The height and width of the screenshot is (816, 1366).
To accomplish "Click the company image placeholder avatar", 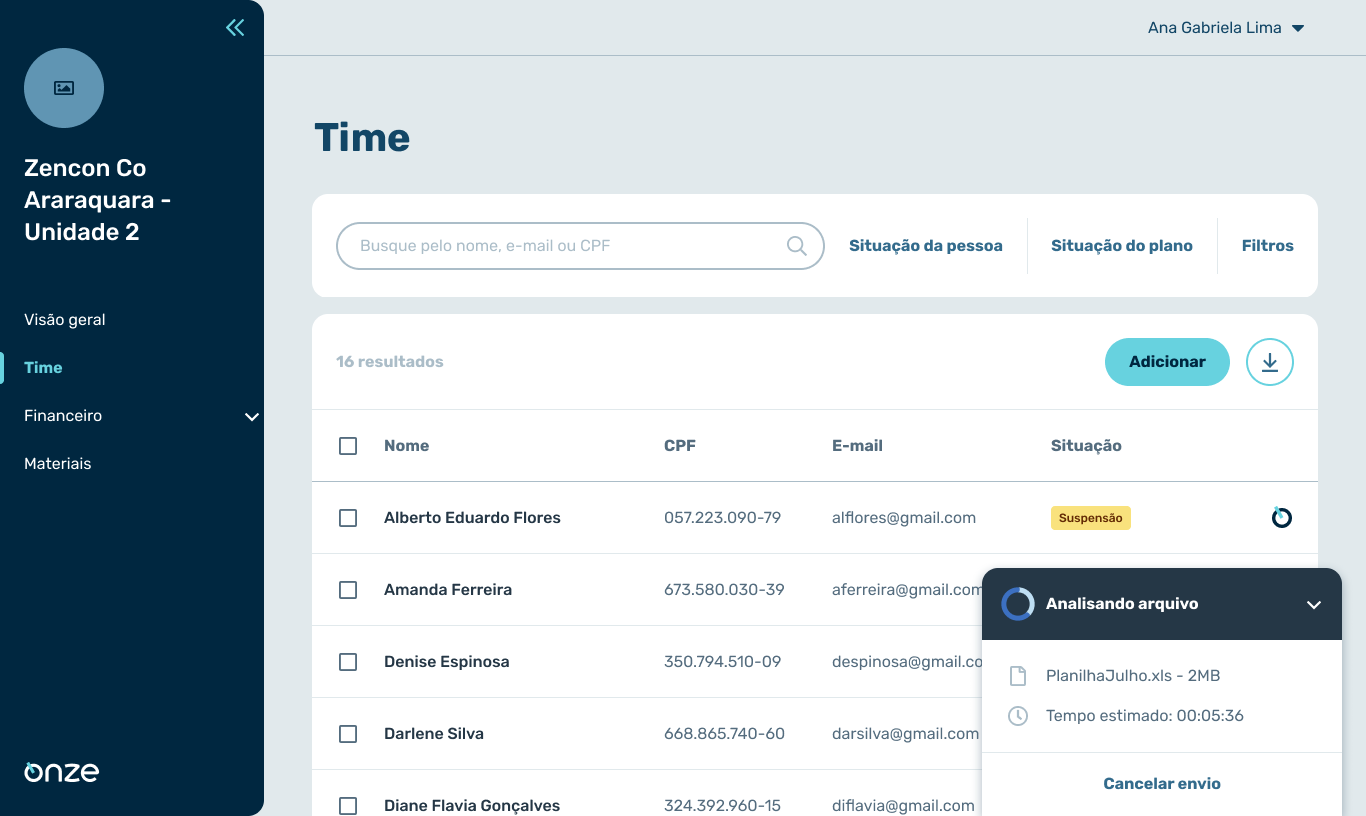I will point(63,88).
